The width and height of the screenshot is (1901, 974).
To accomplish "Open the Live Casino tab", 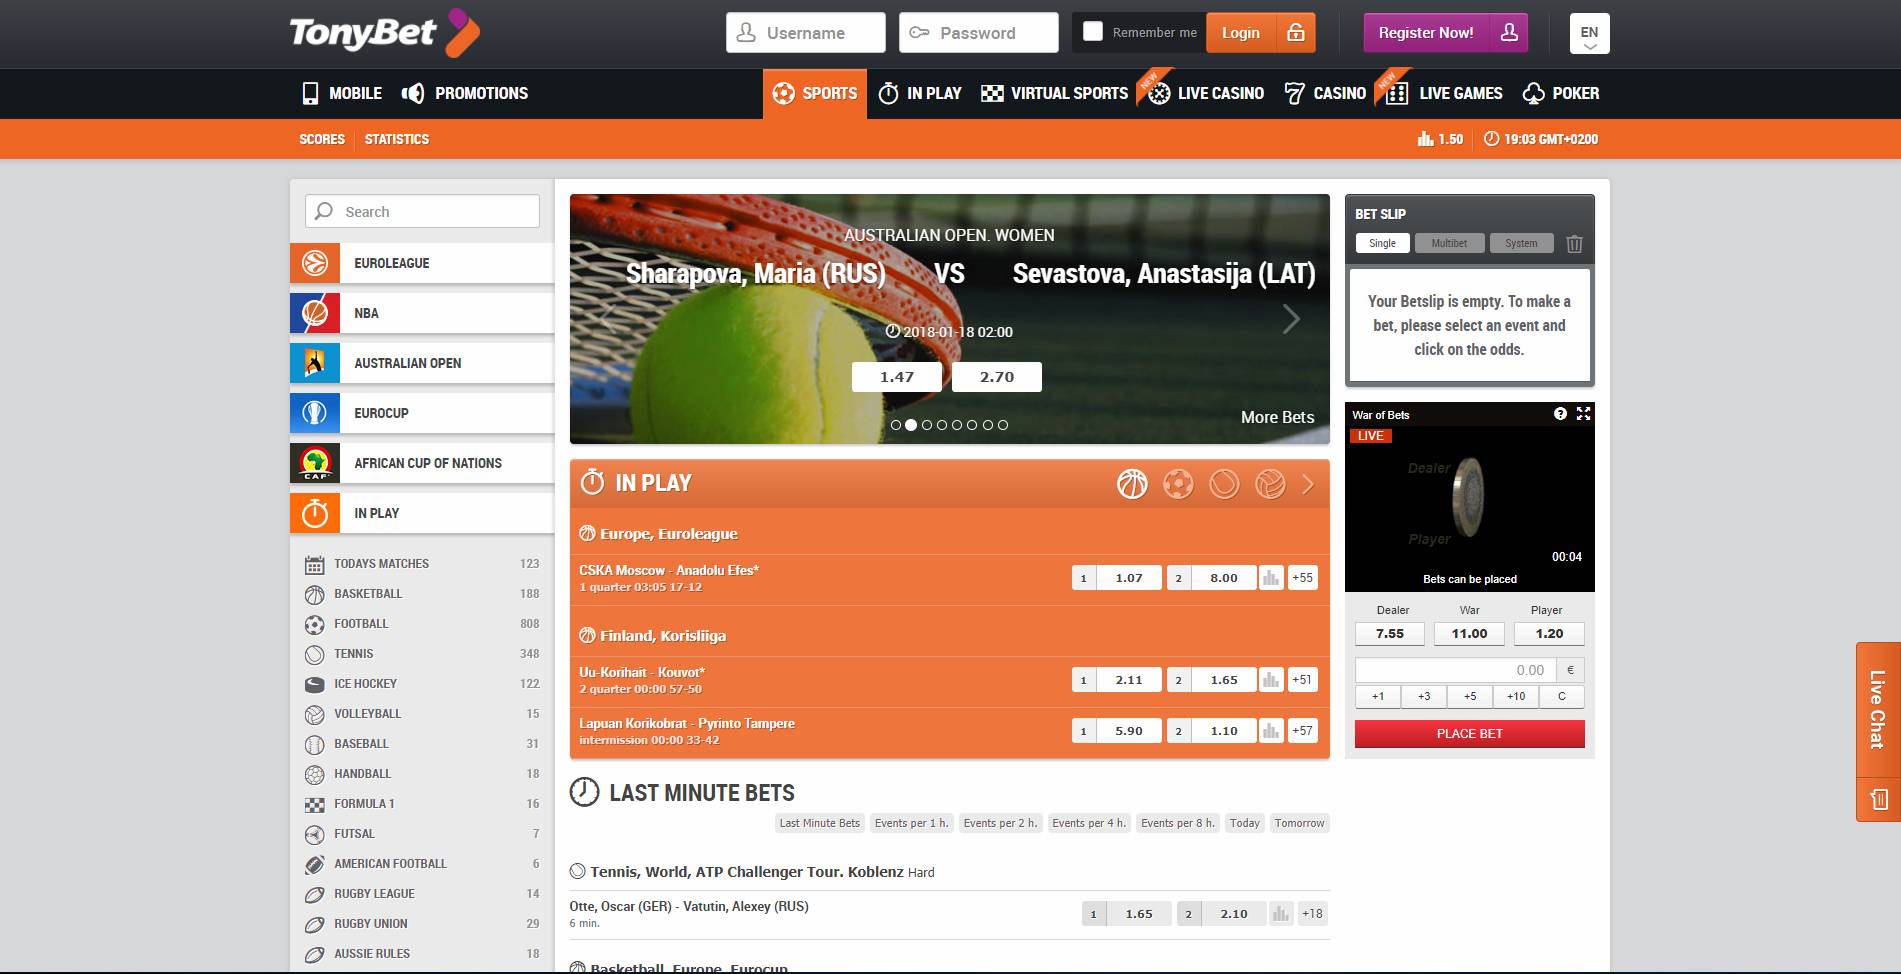I will [x=1205, y=93].
